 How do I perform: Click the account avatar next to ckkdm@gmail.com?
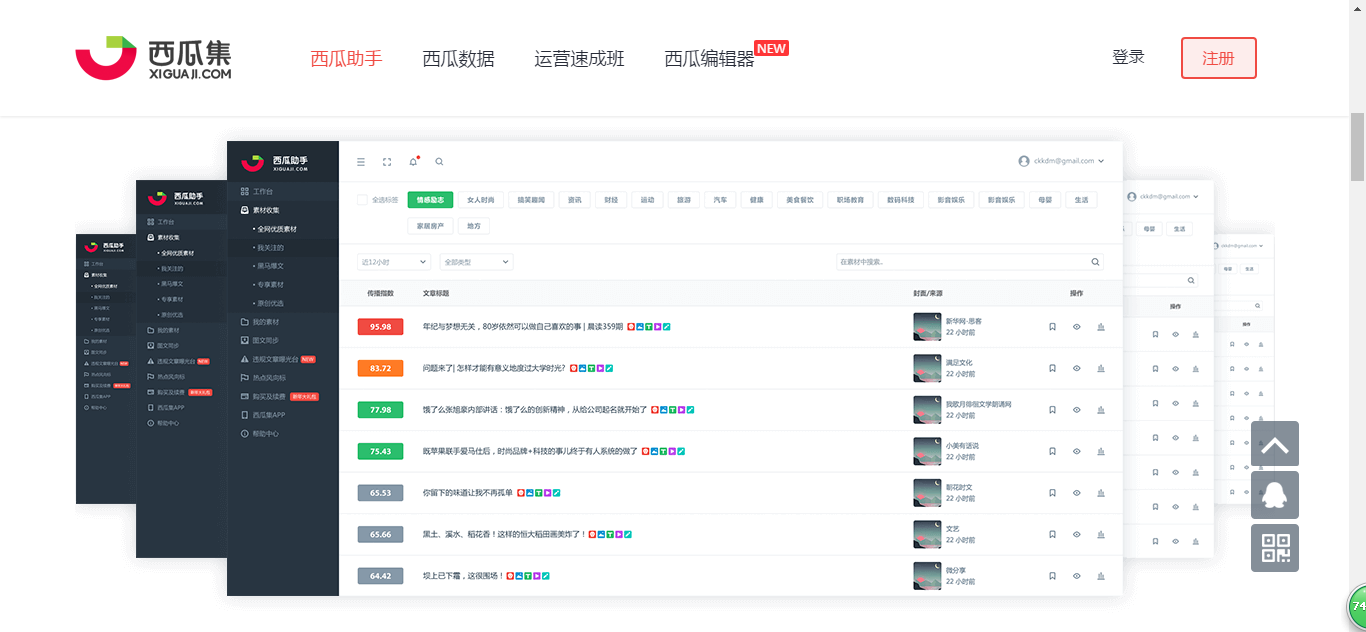[1024, 161]
